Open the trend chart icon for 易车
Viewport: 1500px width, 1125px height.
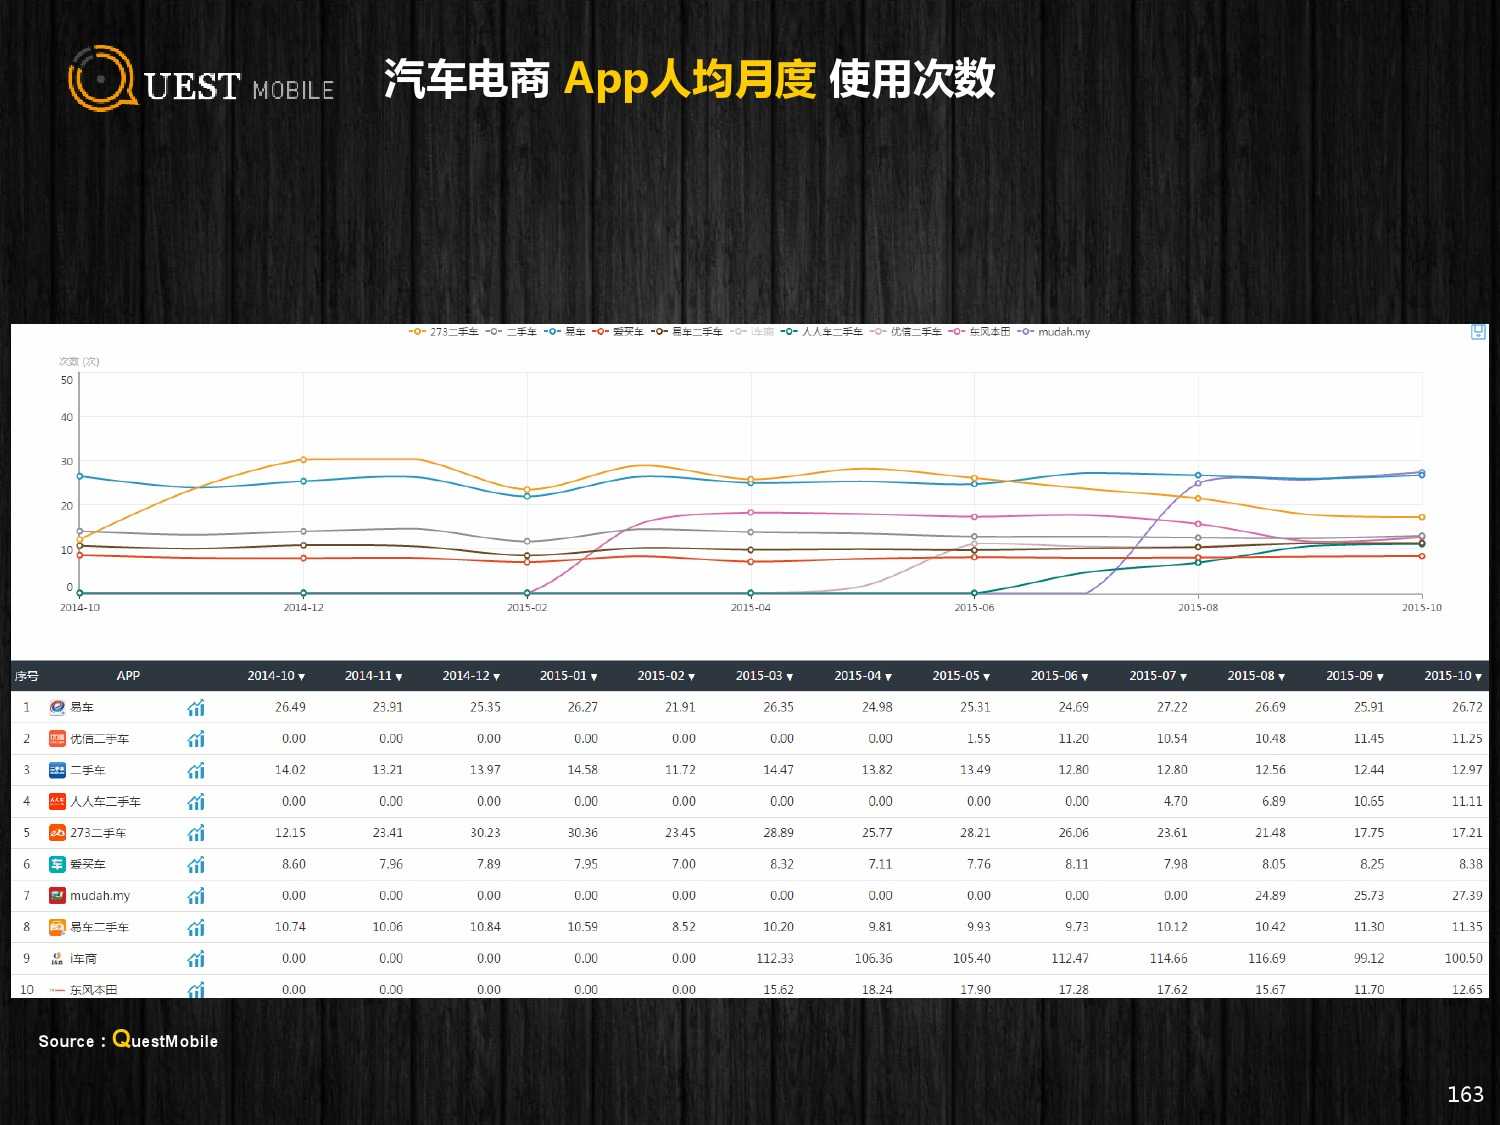pos(196,708)
